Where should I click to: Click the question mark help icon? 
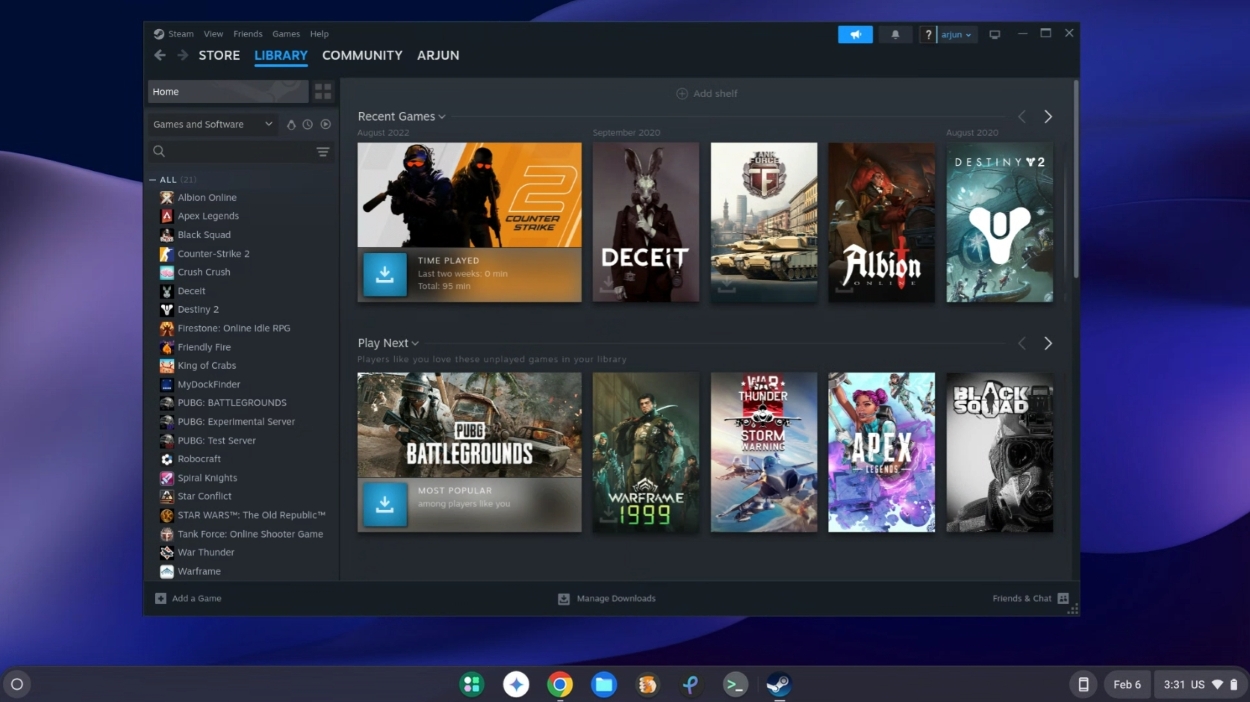(x=929, y=35)
